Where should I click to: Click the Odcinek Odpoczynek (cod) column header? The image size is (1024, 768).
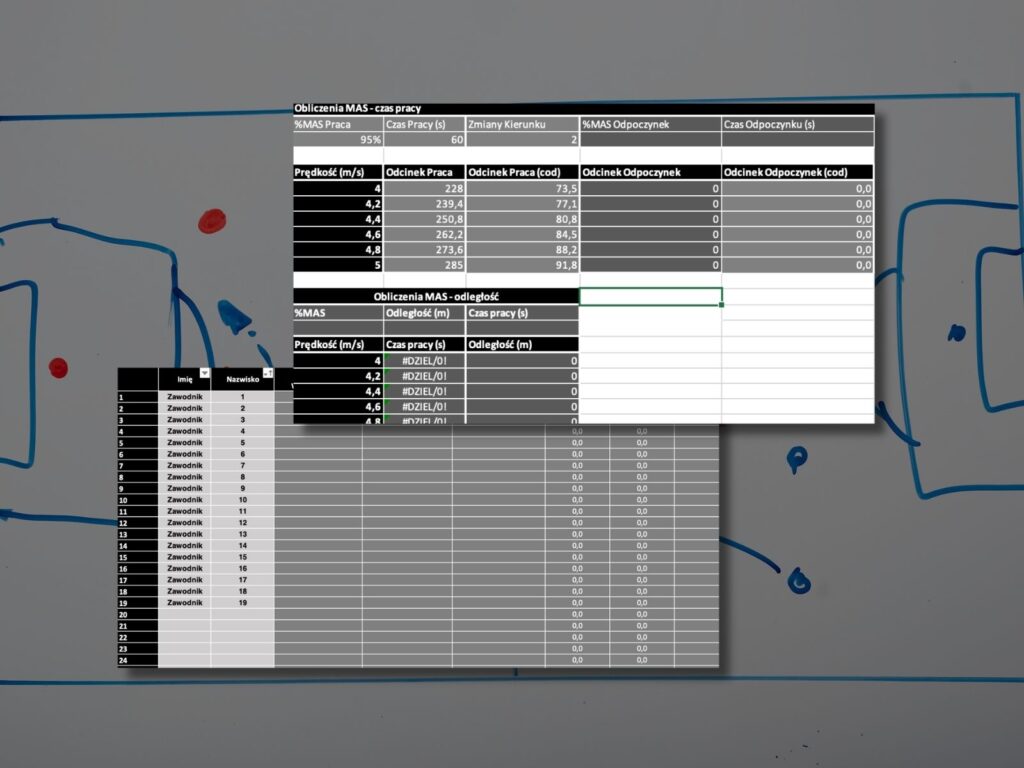coord(797,172)
